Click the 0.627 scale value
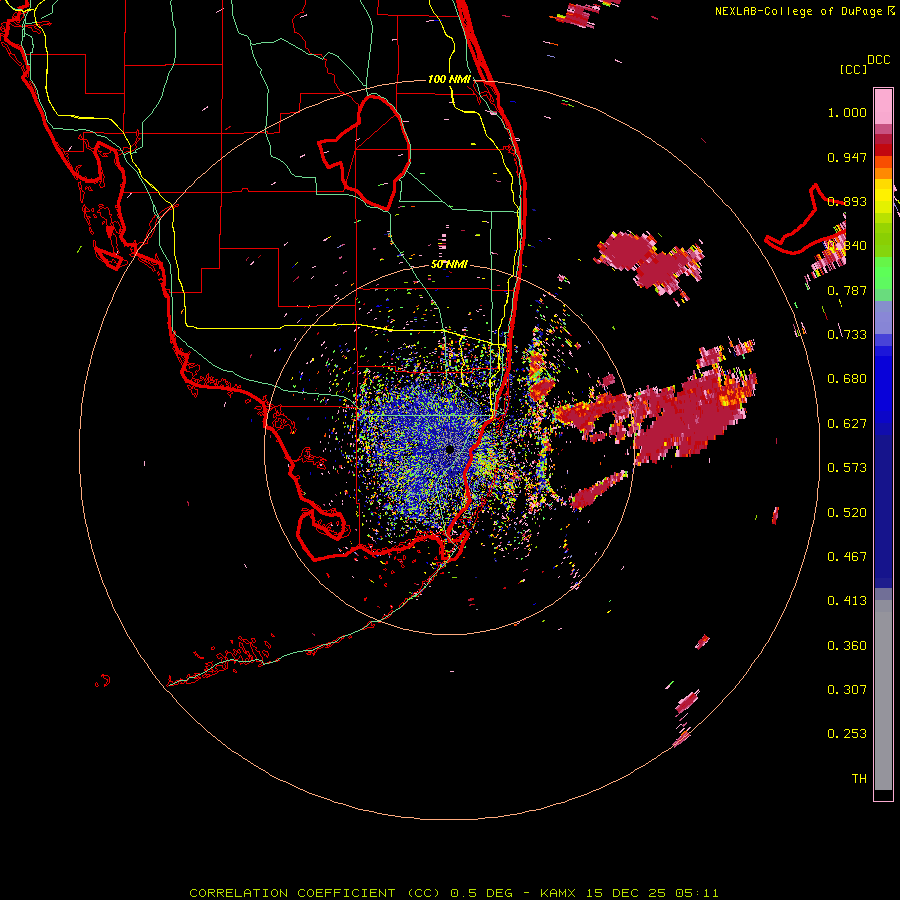This screenshot has width=900, height=900. point(847,424)
